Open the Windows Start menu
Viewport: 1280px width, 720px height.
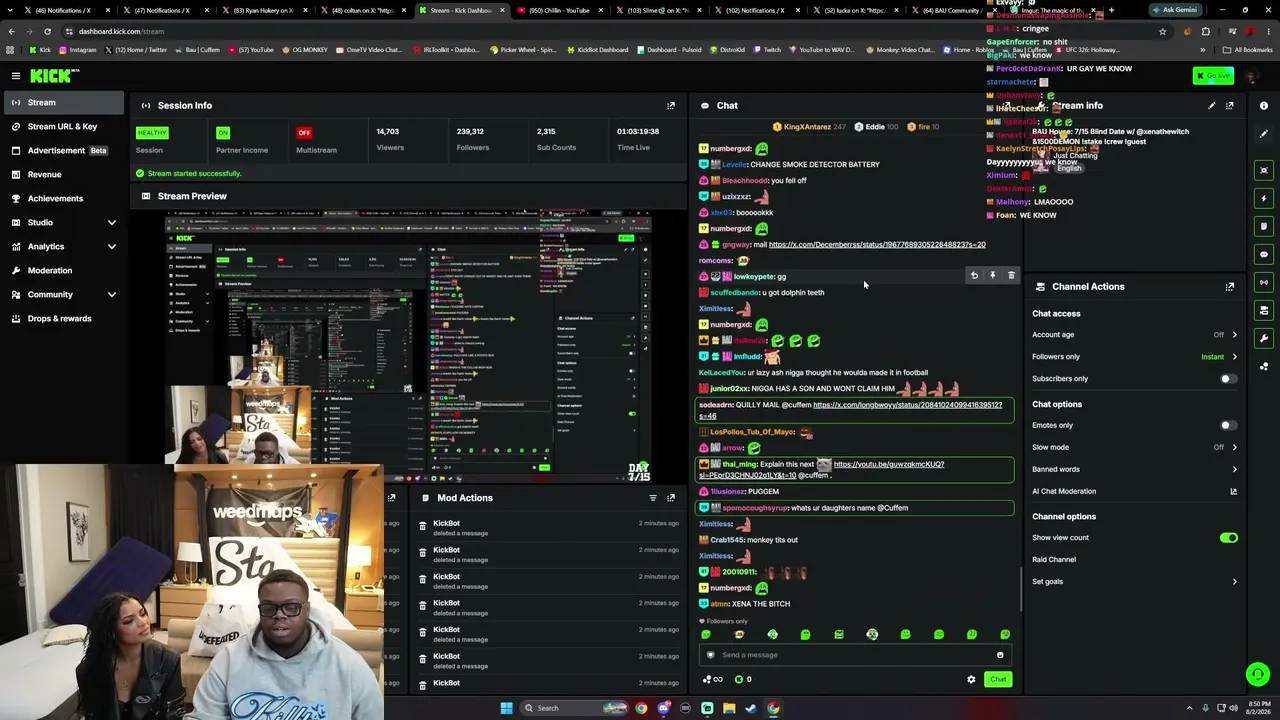pyautogui.click(x=506, y=708)
